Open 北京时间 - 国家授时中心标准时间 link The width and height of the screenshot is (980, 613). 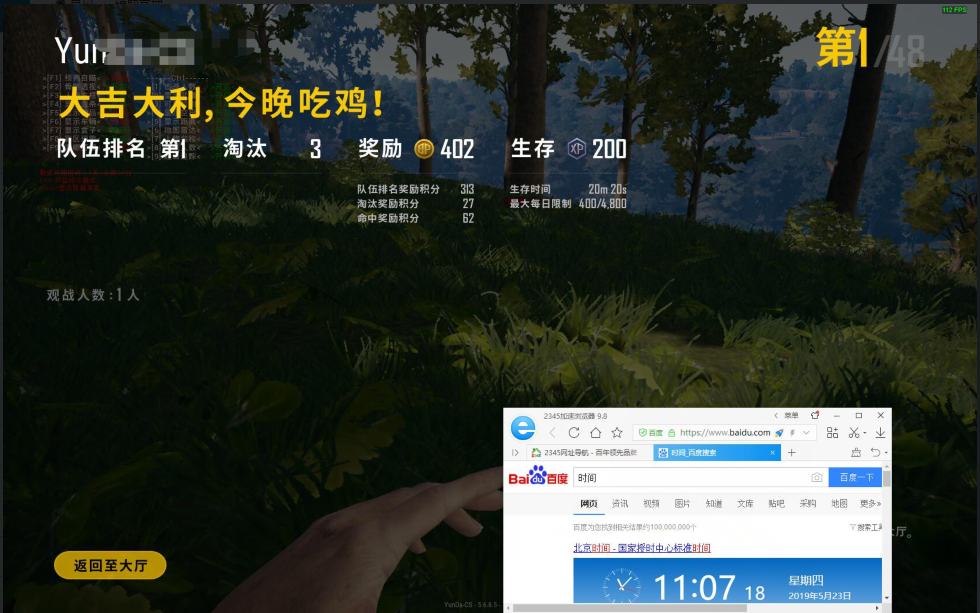pos(642,548)
